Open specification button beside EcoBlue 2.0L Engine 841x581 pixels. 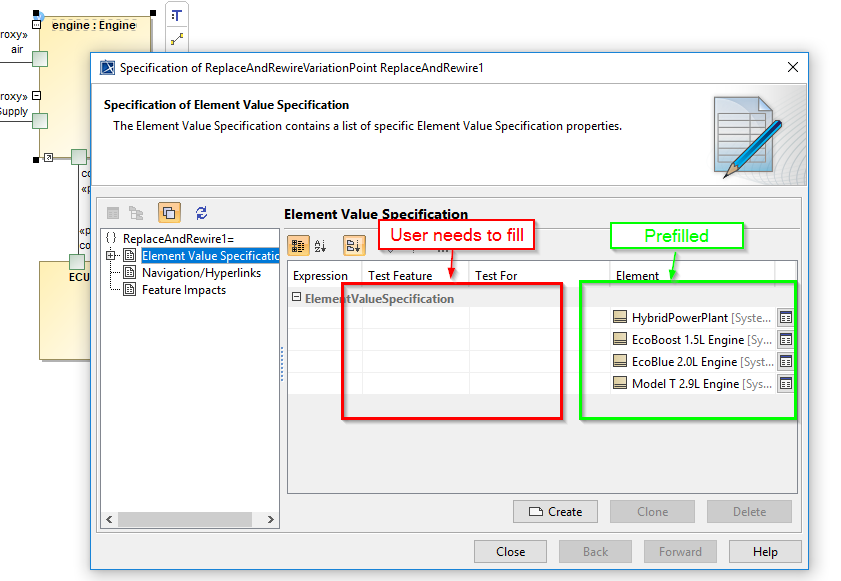(786, 362)
